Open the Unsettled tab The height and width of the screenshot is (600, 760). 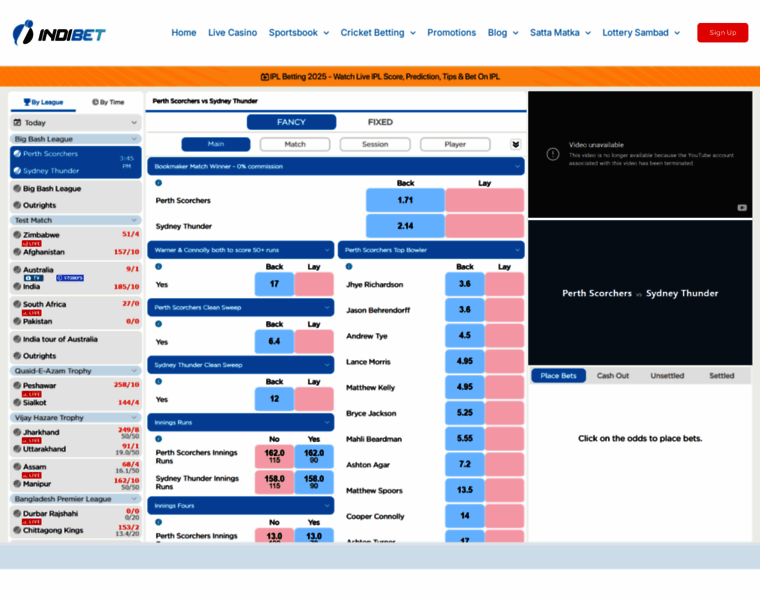(x=667, y=376)
